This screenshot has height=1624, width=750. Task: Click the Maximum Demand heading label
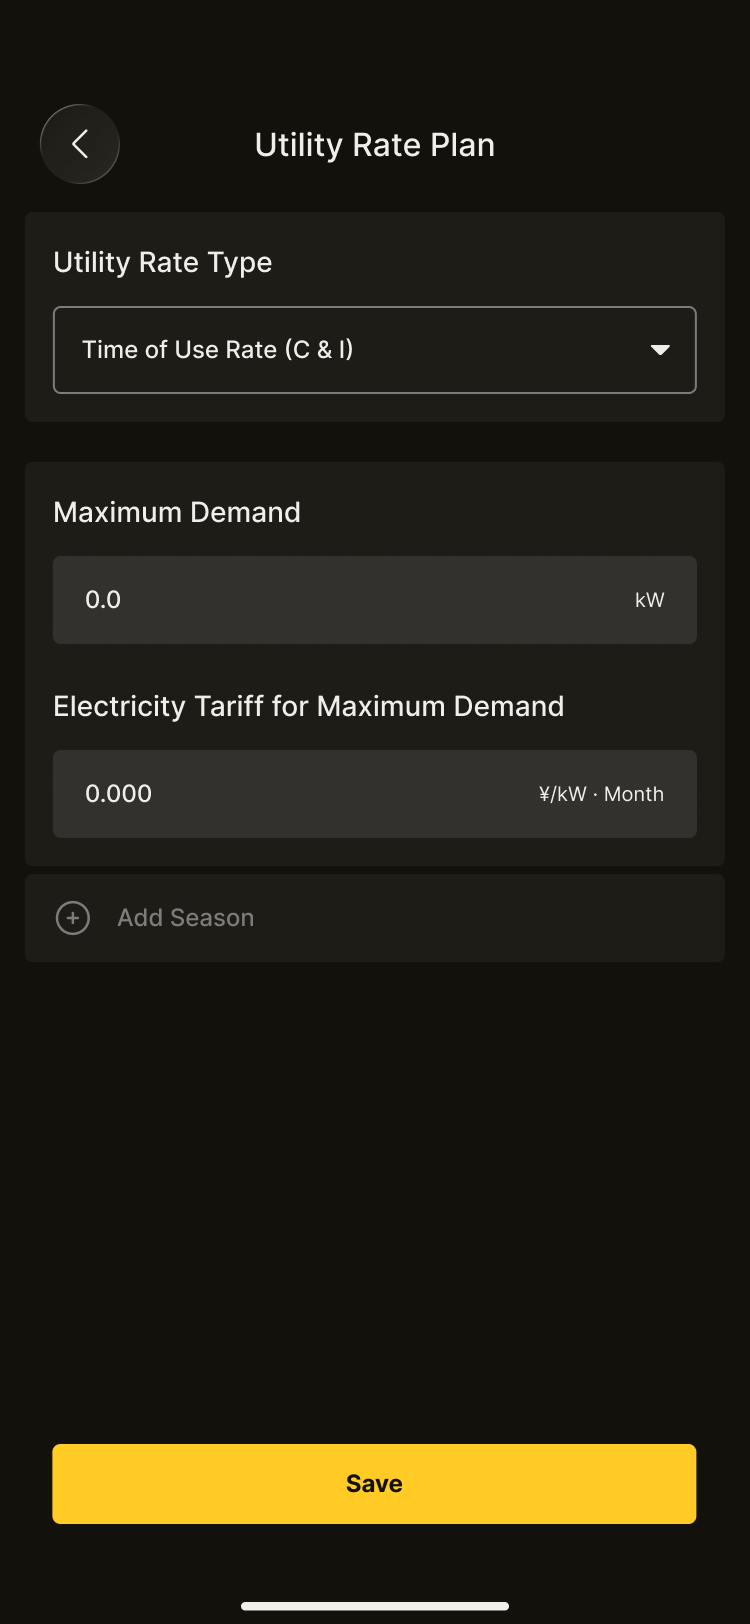coord(177,512)
